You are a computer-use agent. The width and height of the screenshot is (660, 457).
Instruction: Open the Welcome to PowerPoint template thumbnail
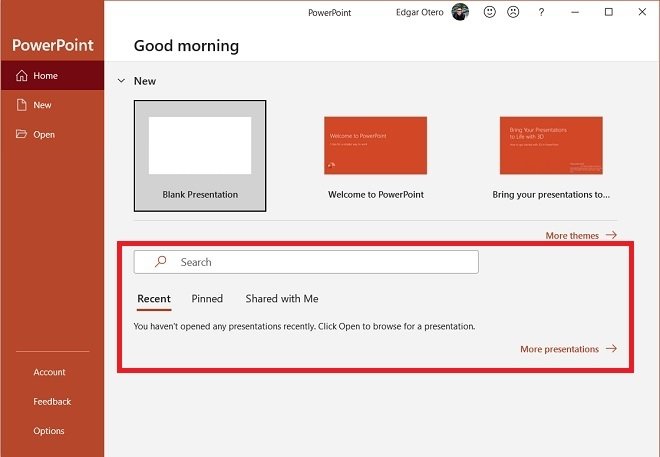pos(375,145)
